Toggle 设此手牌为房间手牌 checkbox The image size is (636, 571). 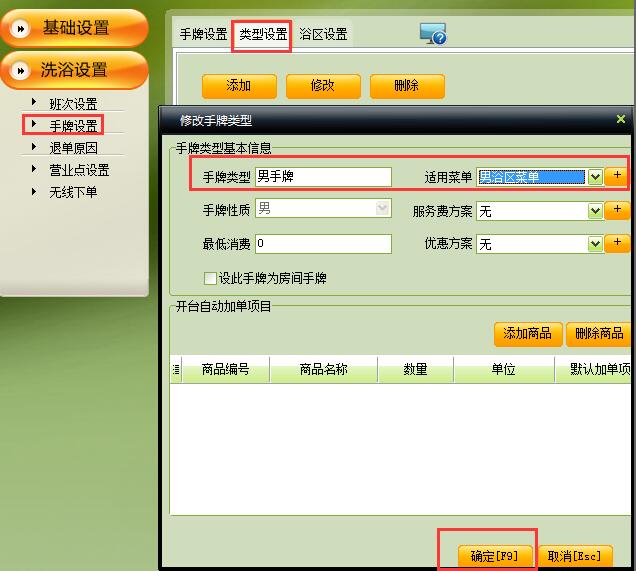click(x=210, y=278)
